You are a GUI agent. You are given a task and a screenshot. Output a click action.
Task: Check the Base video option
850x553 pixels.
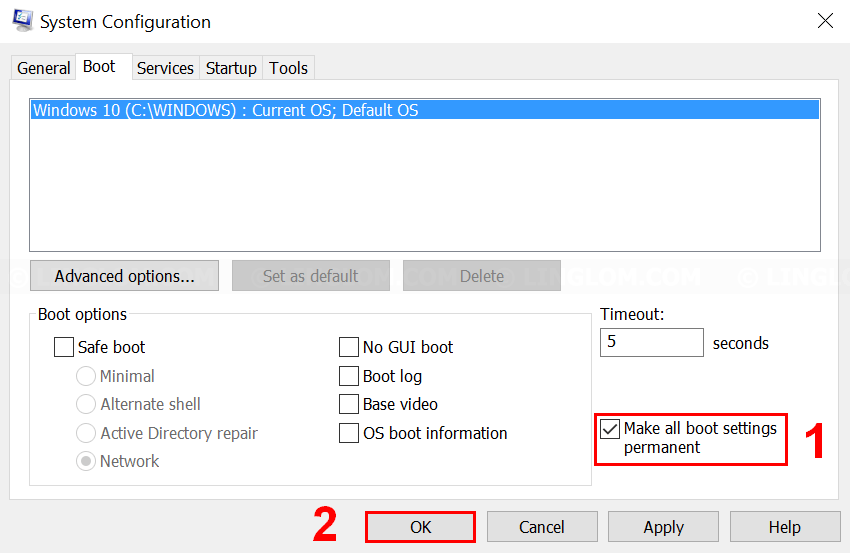point(349,404)
